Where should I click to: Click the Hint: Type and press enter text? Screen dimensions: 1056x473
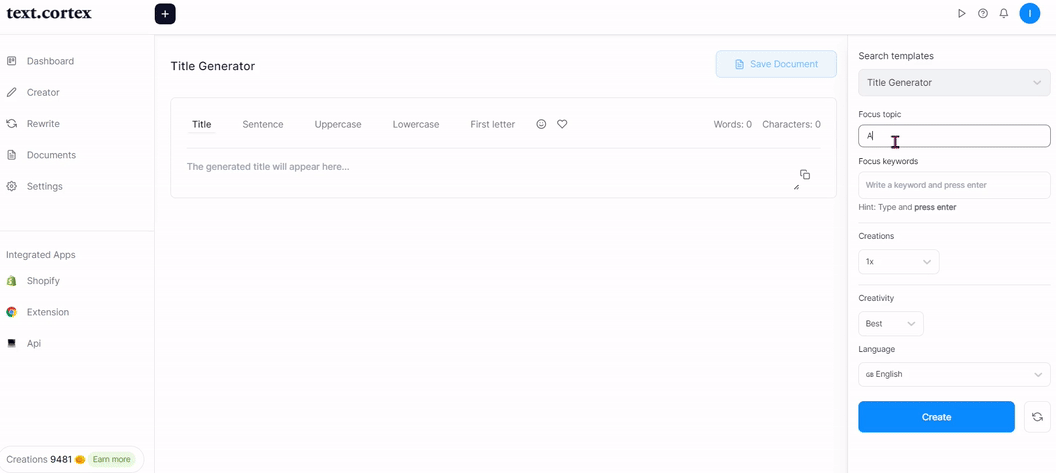(x=907, y=207)
